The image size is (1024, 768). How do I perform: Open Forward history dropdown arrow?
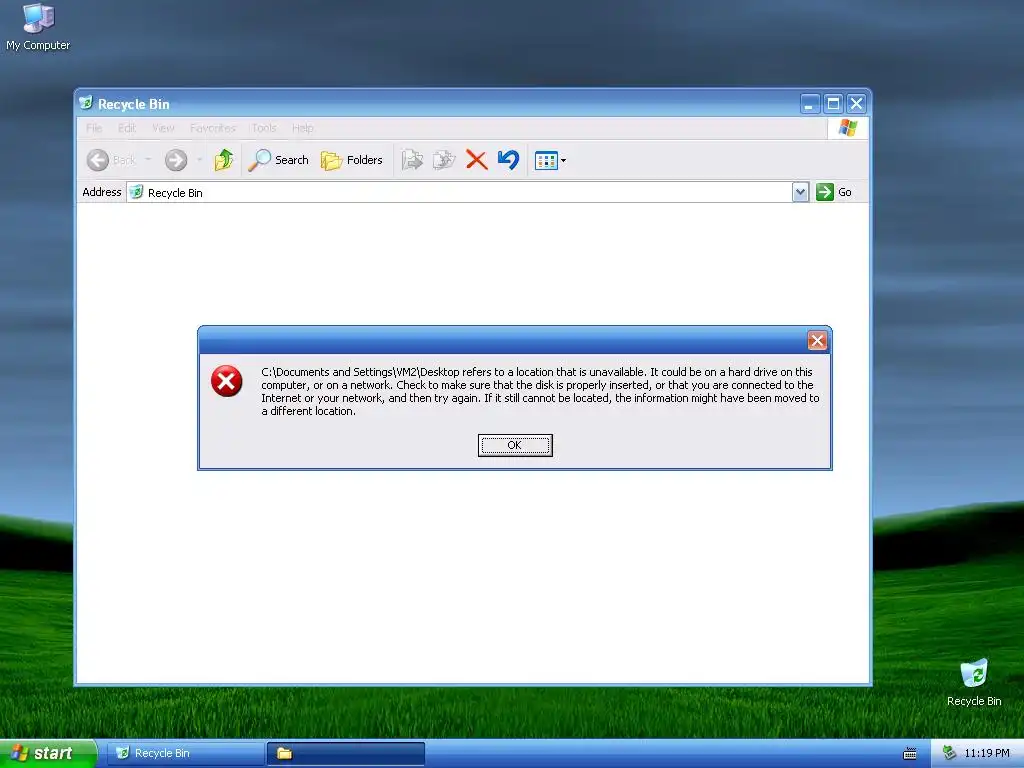pyautogui.click(x=199, y=160)
